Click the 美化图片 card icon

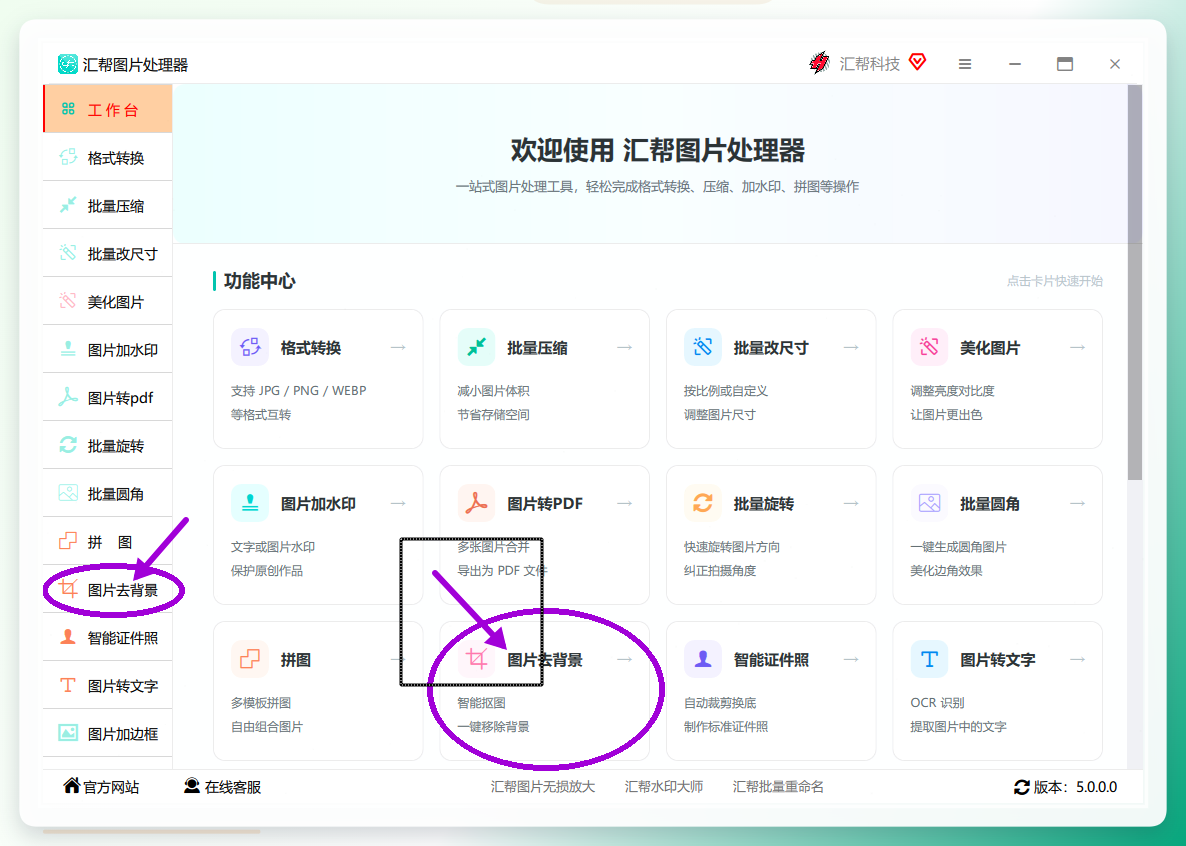[x=930, y=347]
